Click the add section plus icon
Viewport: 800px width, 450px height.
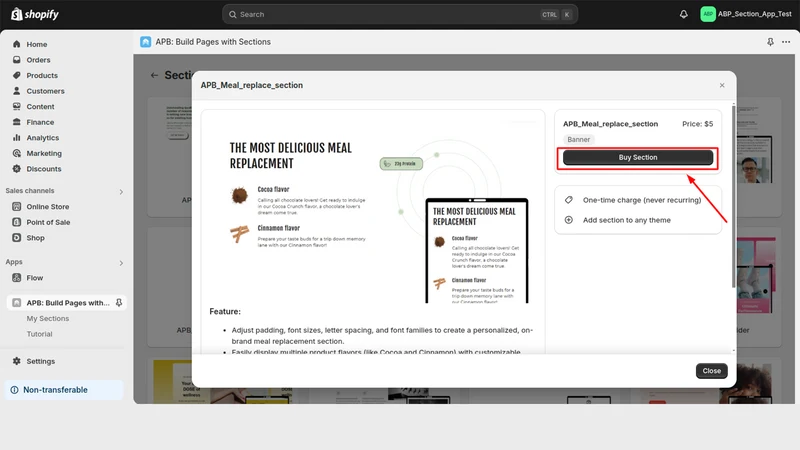tap(569, 220)
